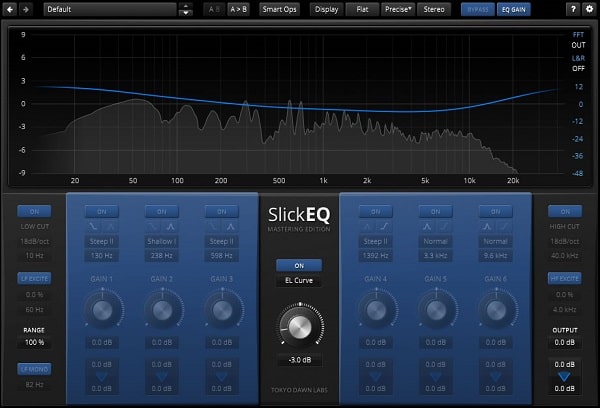Open the settings gear icon
Image resolution: width=600 pixels, height=408 pixels.
588,9
